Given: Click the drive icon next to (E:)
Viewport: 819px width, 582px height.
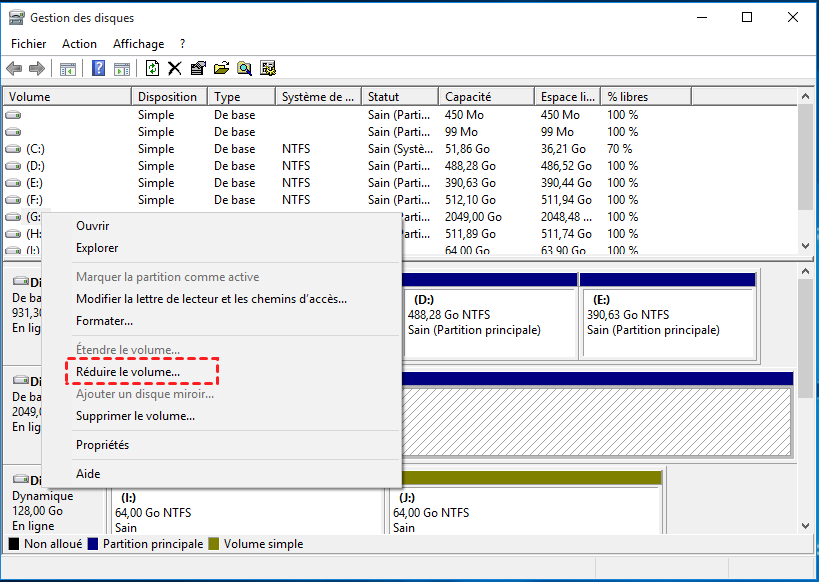Looking at the screenshot, I should (13, 183).
